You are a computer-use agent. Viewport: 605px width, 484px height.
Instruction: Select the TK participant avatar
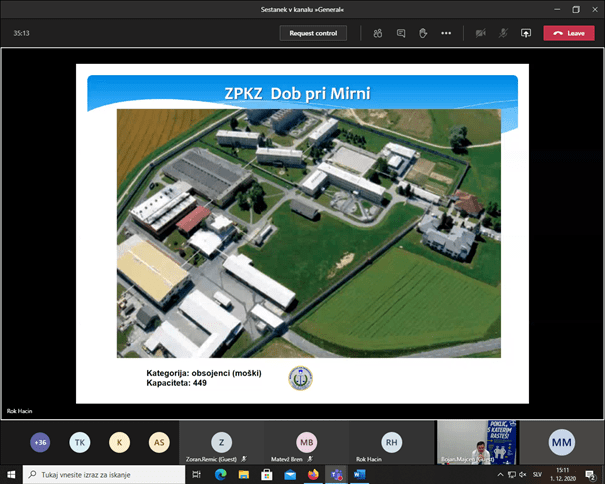[x=80, y=442]
